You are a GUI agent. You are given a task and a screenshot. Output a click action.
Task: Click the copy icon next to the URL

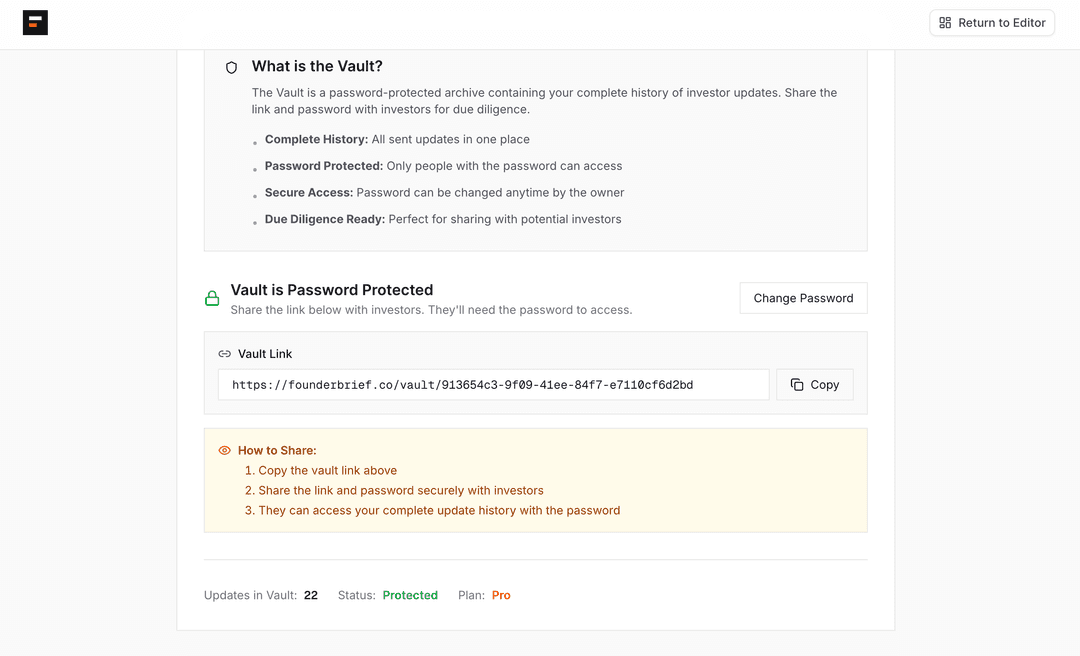point(797,385)
